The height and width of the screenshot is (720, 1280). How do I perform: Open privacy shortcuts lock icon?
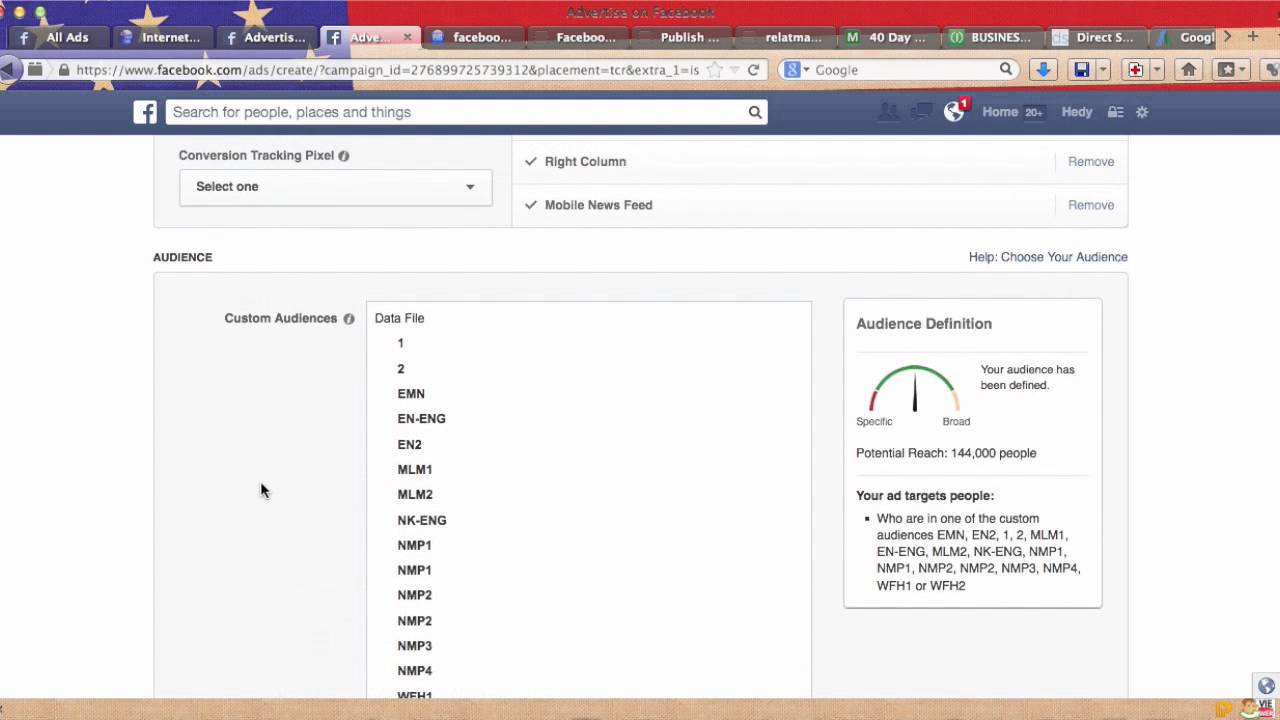(1115, 112)
